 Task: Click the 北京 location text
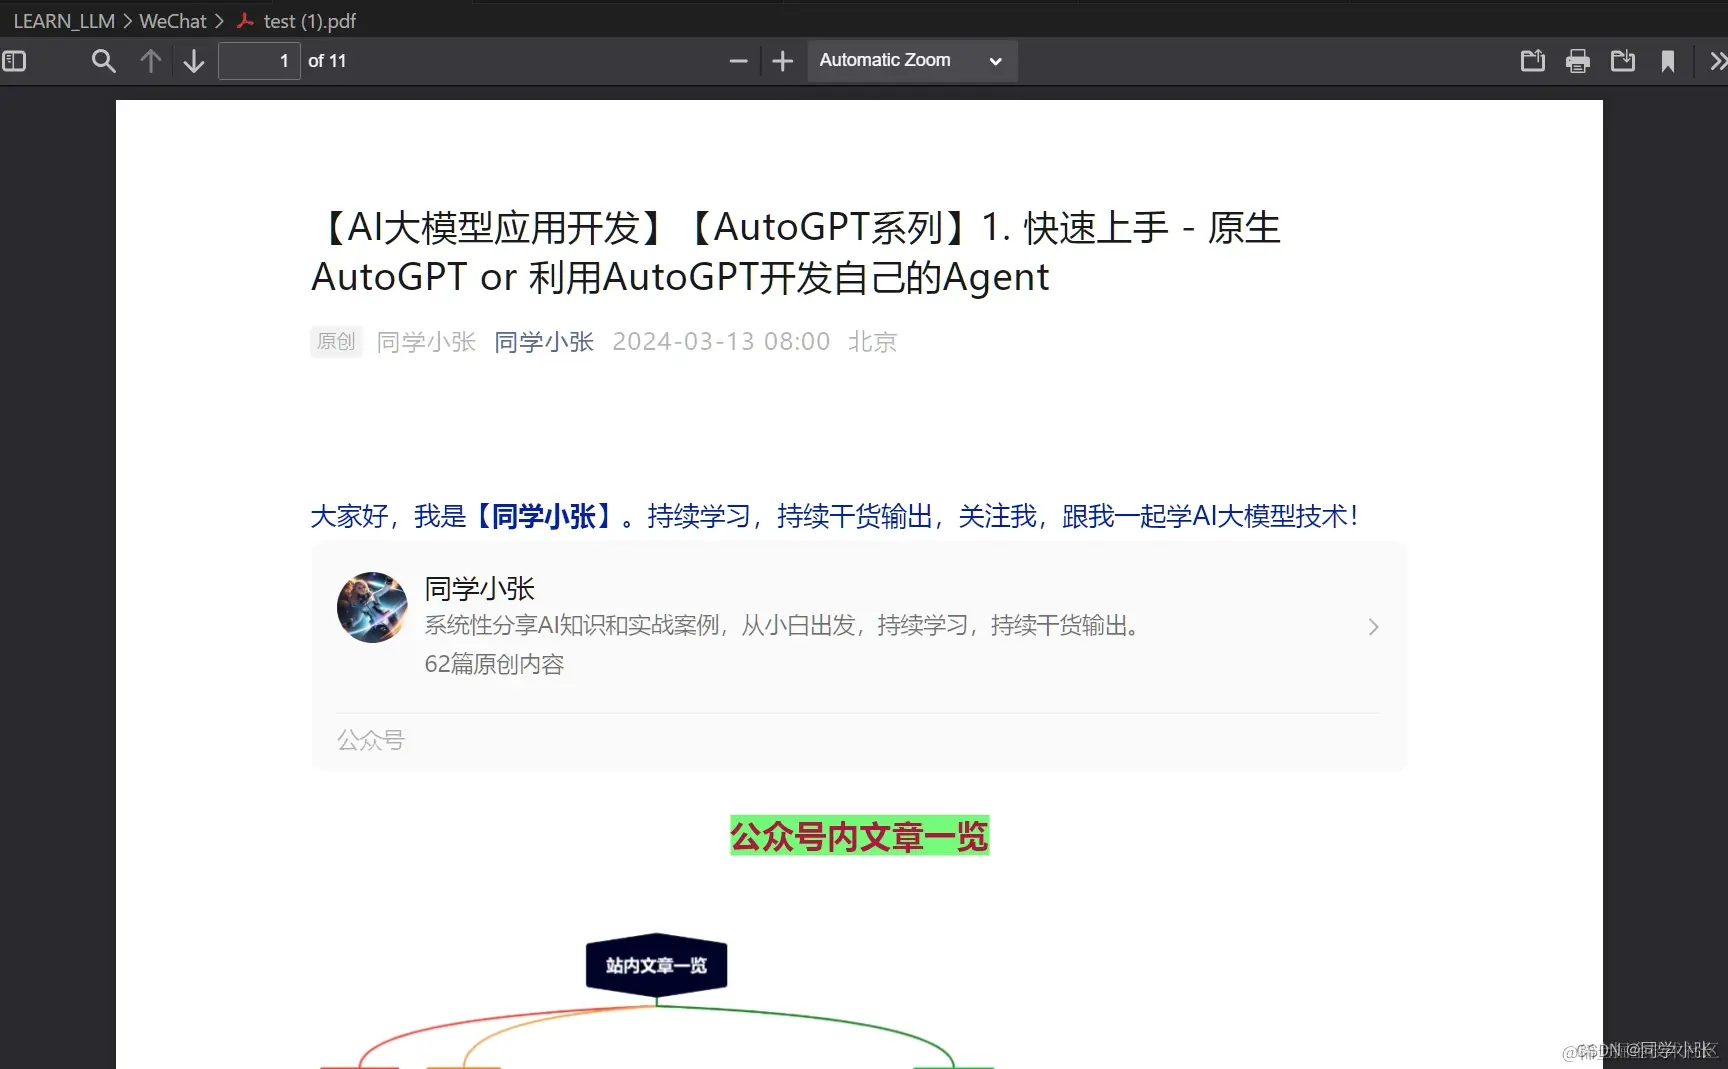(872, 342)
